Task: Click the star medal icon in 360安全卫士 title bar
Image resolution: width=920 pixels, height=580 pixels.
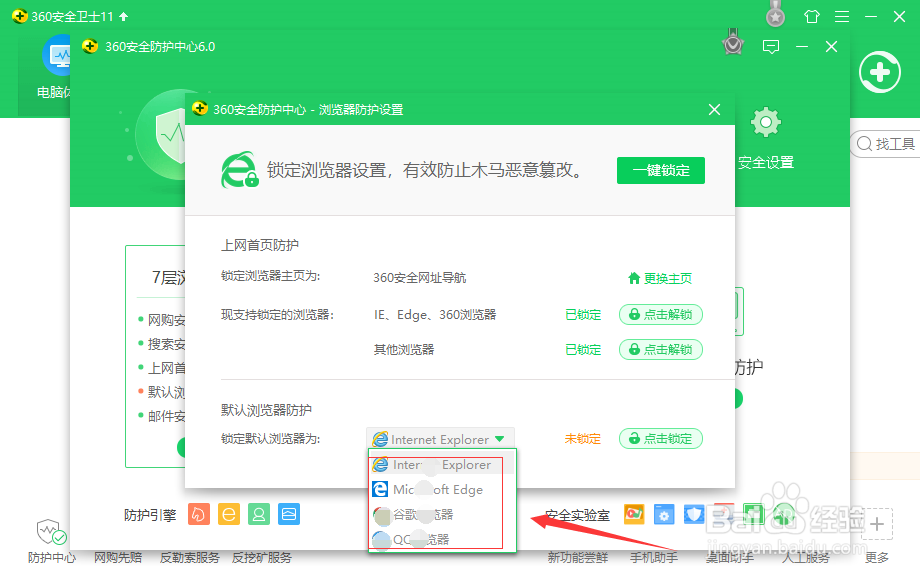Action: pos(776,14)
